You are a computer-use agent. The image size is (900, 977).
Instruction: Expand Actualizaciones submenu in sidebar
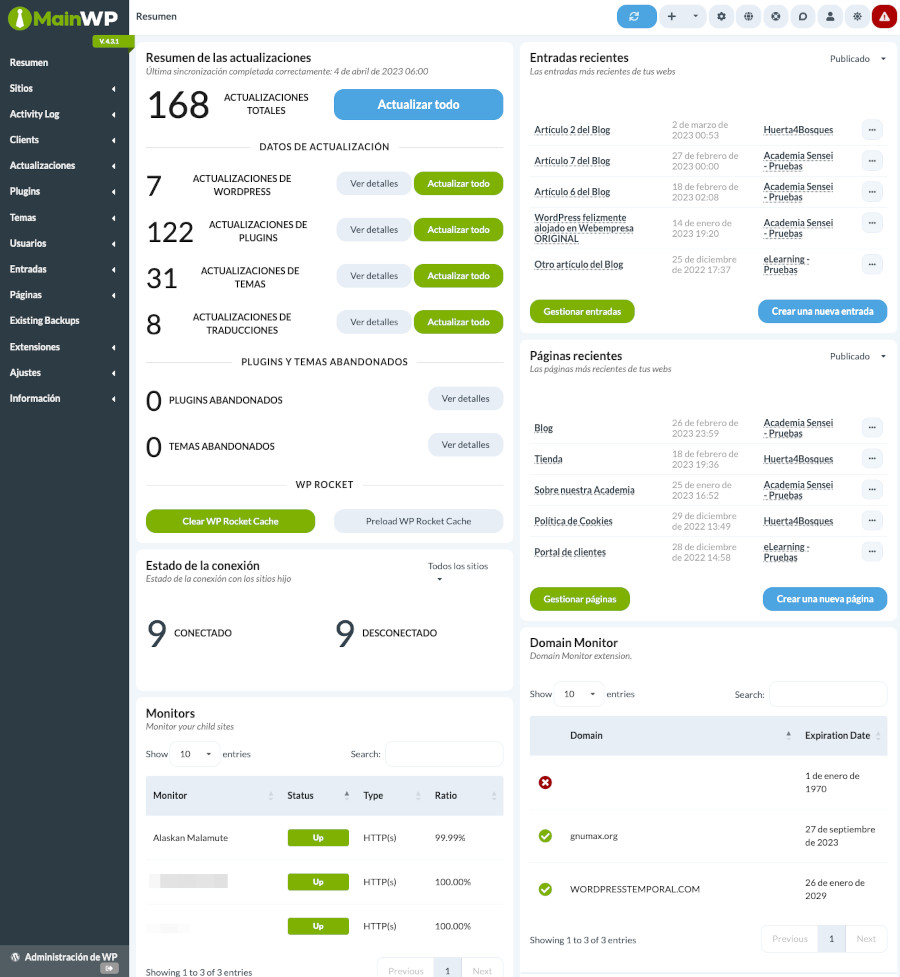pyautogui.click(x=113, y=166)
